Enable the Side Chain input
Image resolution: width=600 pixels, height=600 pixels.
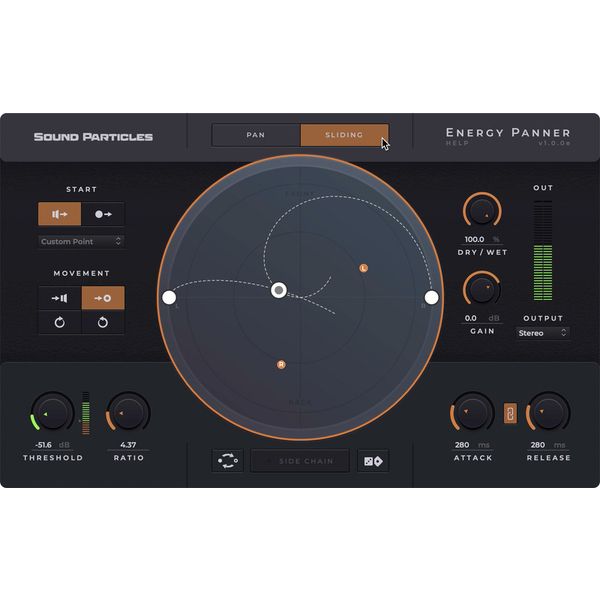299,460
